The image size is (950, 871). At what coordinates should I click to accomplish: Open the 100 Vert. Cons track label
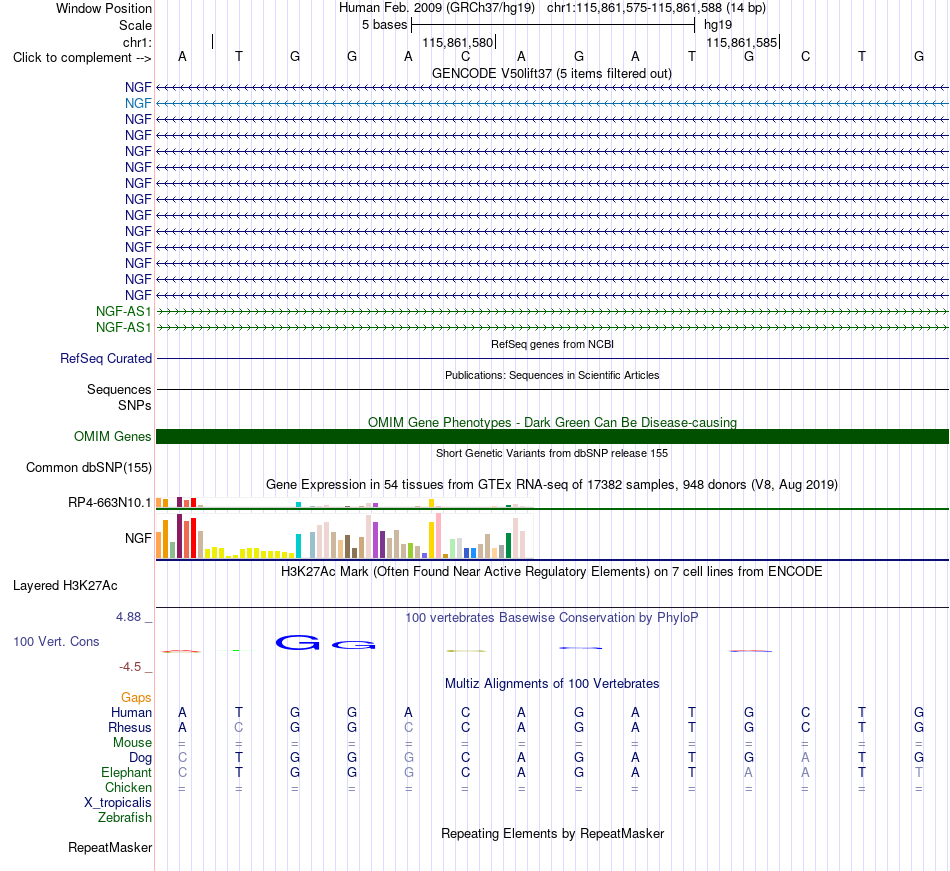[56, 641]
